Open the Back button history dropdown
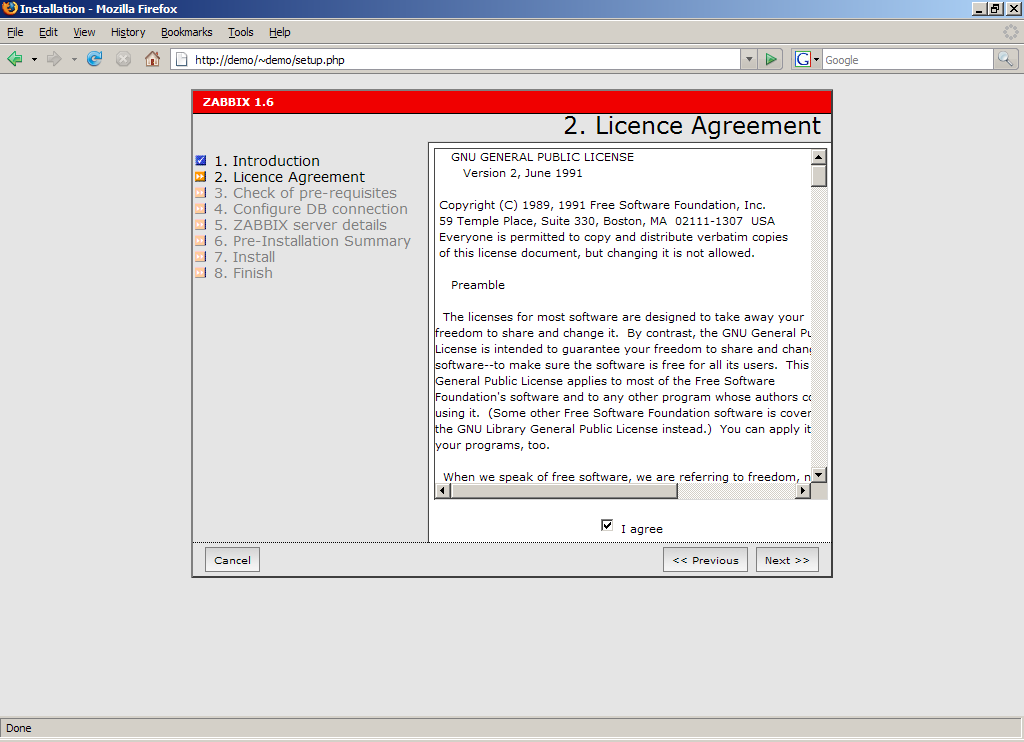Image resolution: width=1024 pixels, height=742 pixels. coord(34,59)
